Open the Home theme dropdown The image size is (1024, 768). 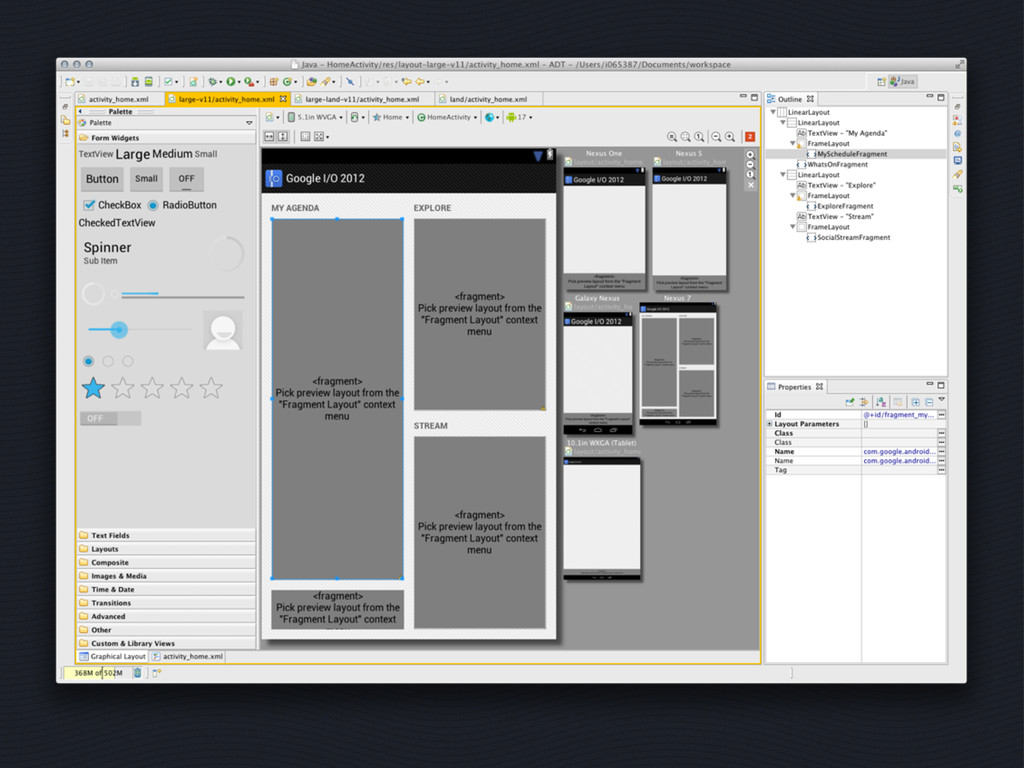click(x=391, y=118)
